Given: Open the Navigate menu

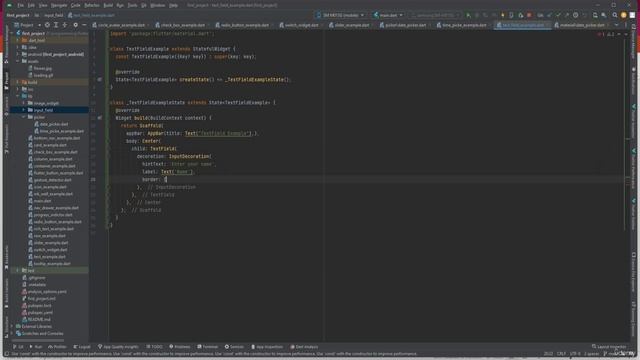Looking at the screenshot, I should pos(59,5).
